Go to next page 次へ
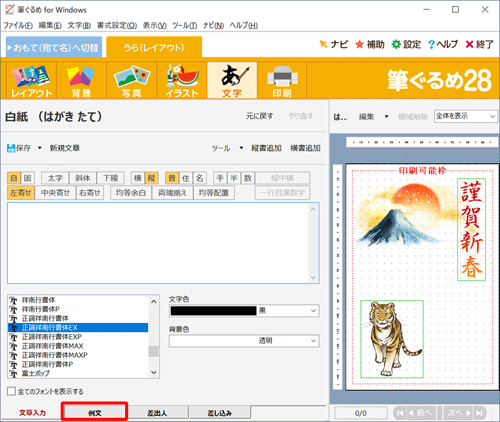Screen dimensions: 500x422 [459, 413]
